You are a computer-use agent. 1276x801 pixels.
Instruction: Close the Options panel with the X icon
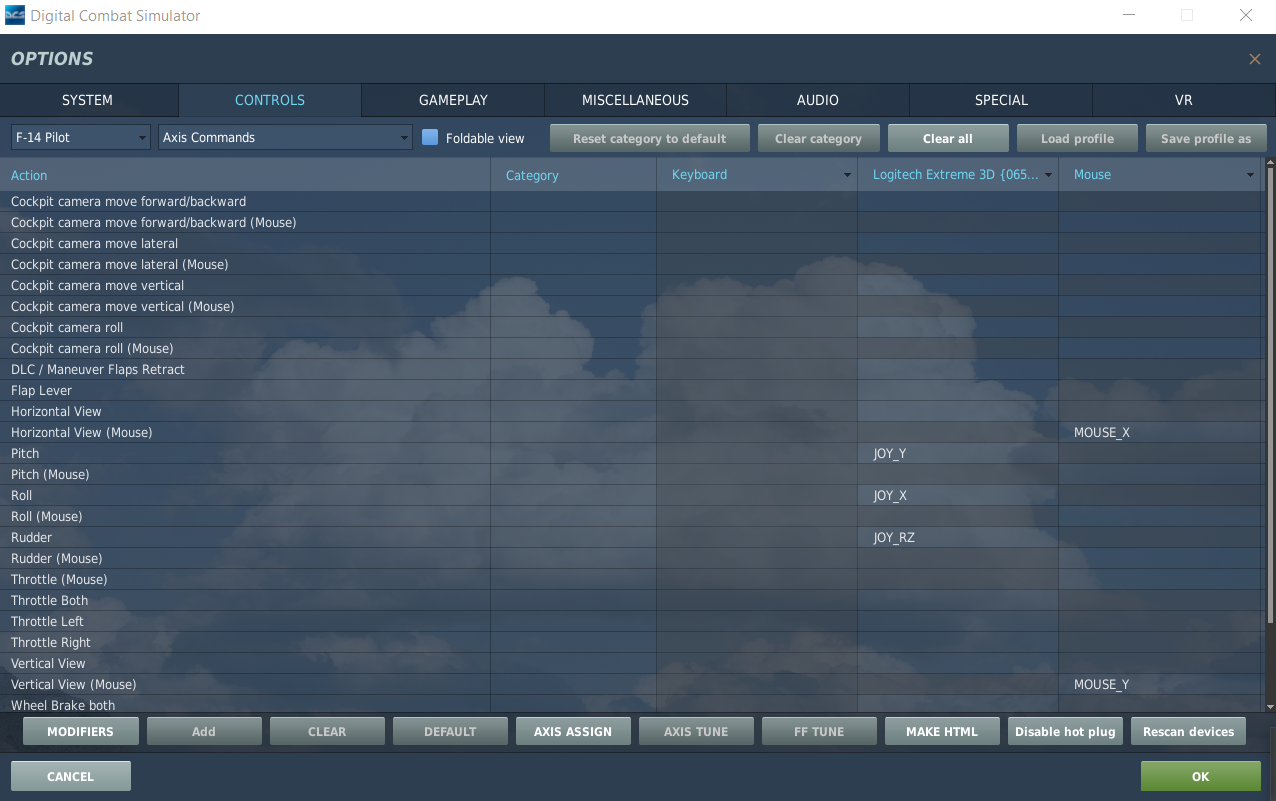coord(1255,59)
